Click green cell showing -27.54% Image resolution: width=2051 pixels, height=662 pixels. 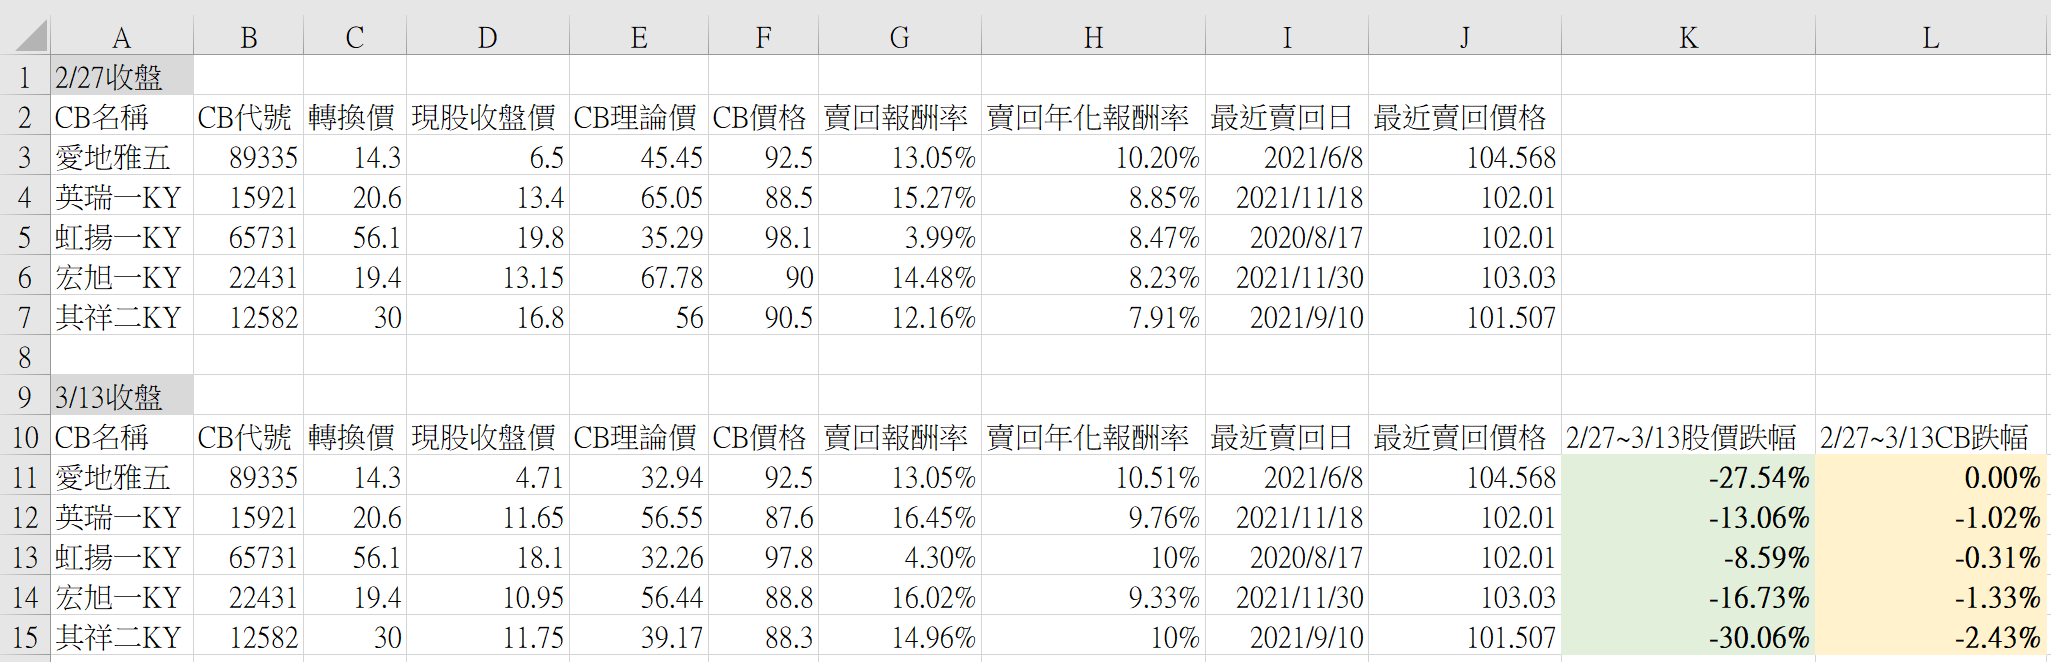[x=1688, y=477]
